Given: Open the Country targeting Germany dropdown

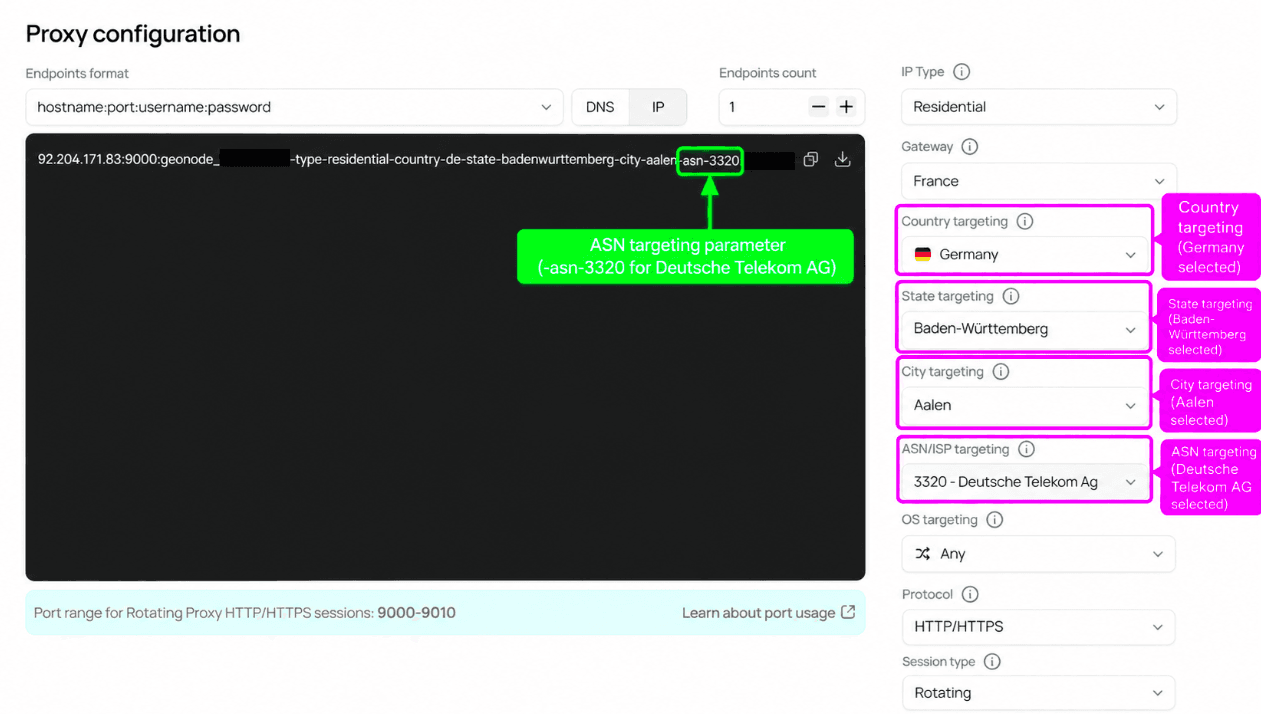Looking at the screenshot, I should pyautogui.click(x=1025, y=255).
